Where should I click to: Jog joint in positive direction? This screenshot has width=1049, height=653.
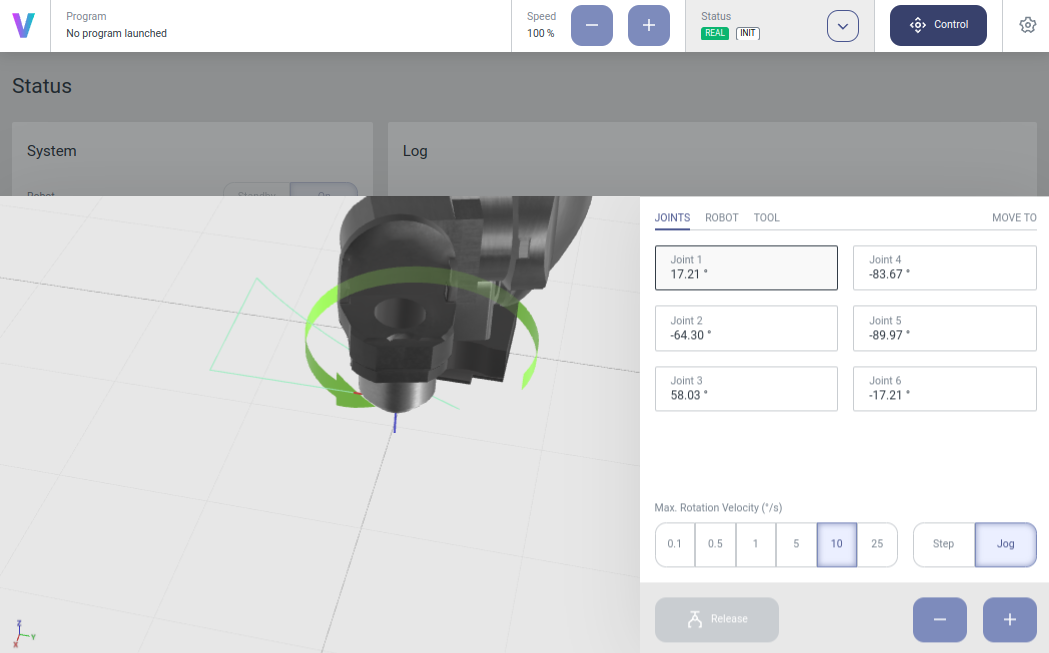pyautogui.click(x=1009, y=620)
